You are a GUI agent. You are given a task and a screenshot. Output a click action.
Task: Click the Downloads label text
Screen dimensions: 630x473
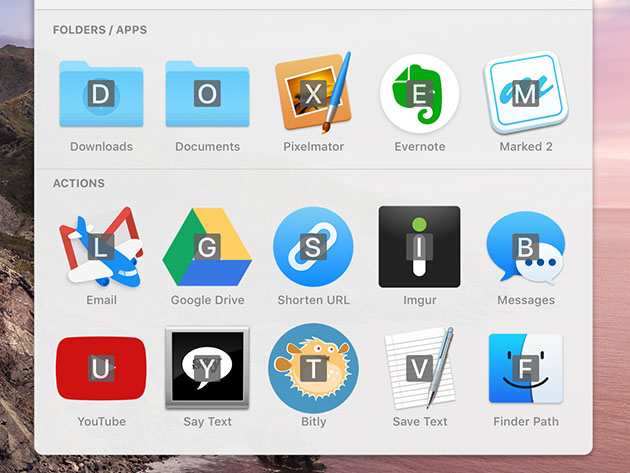tap(101, 147)
